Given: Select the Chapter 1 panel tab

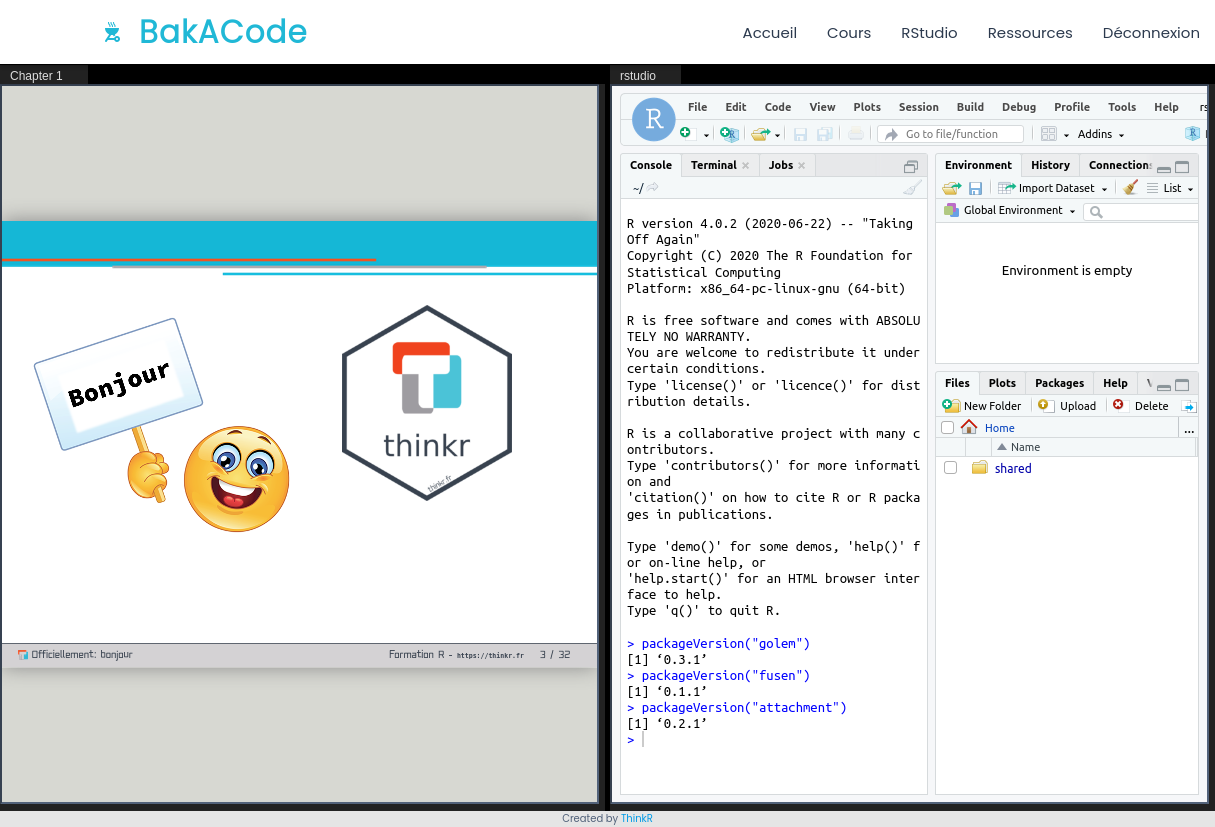Looking at the screenshot, I should 44,75.
